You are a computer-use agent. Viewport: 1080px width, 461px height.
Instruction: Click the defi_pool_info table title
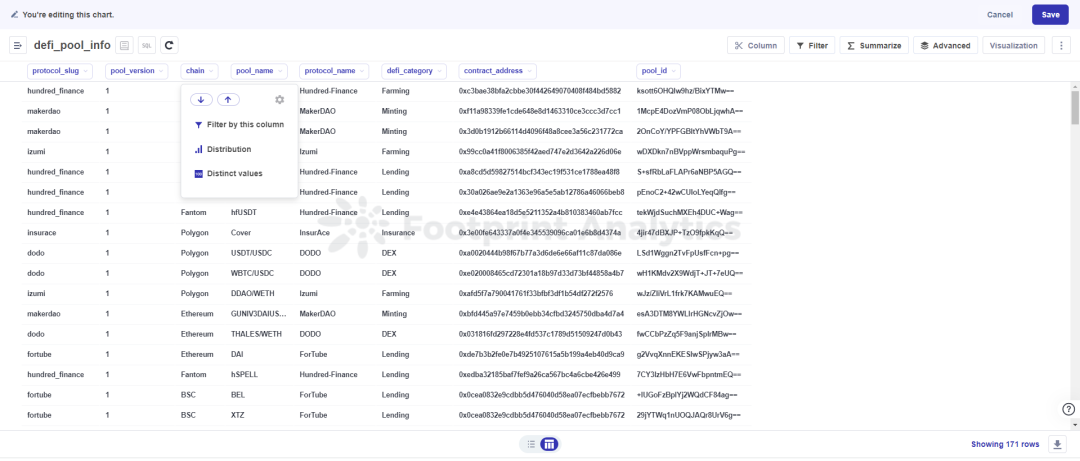point(72,45)
